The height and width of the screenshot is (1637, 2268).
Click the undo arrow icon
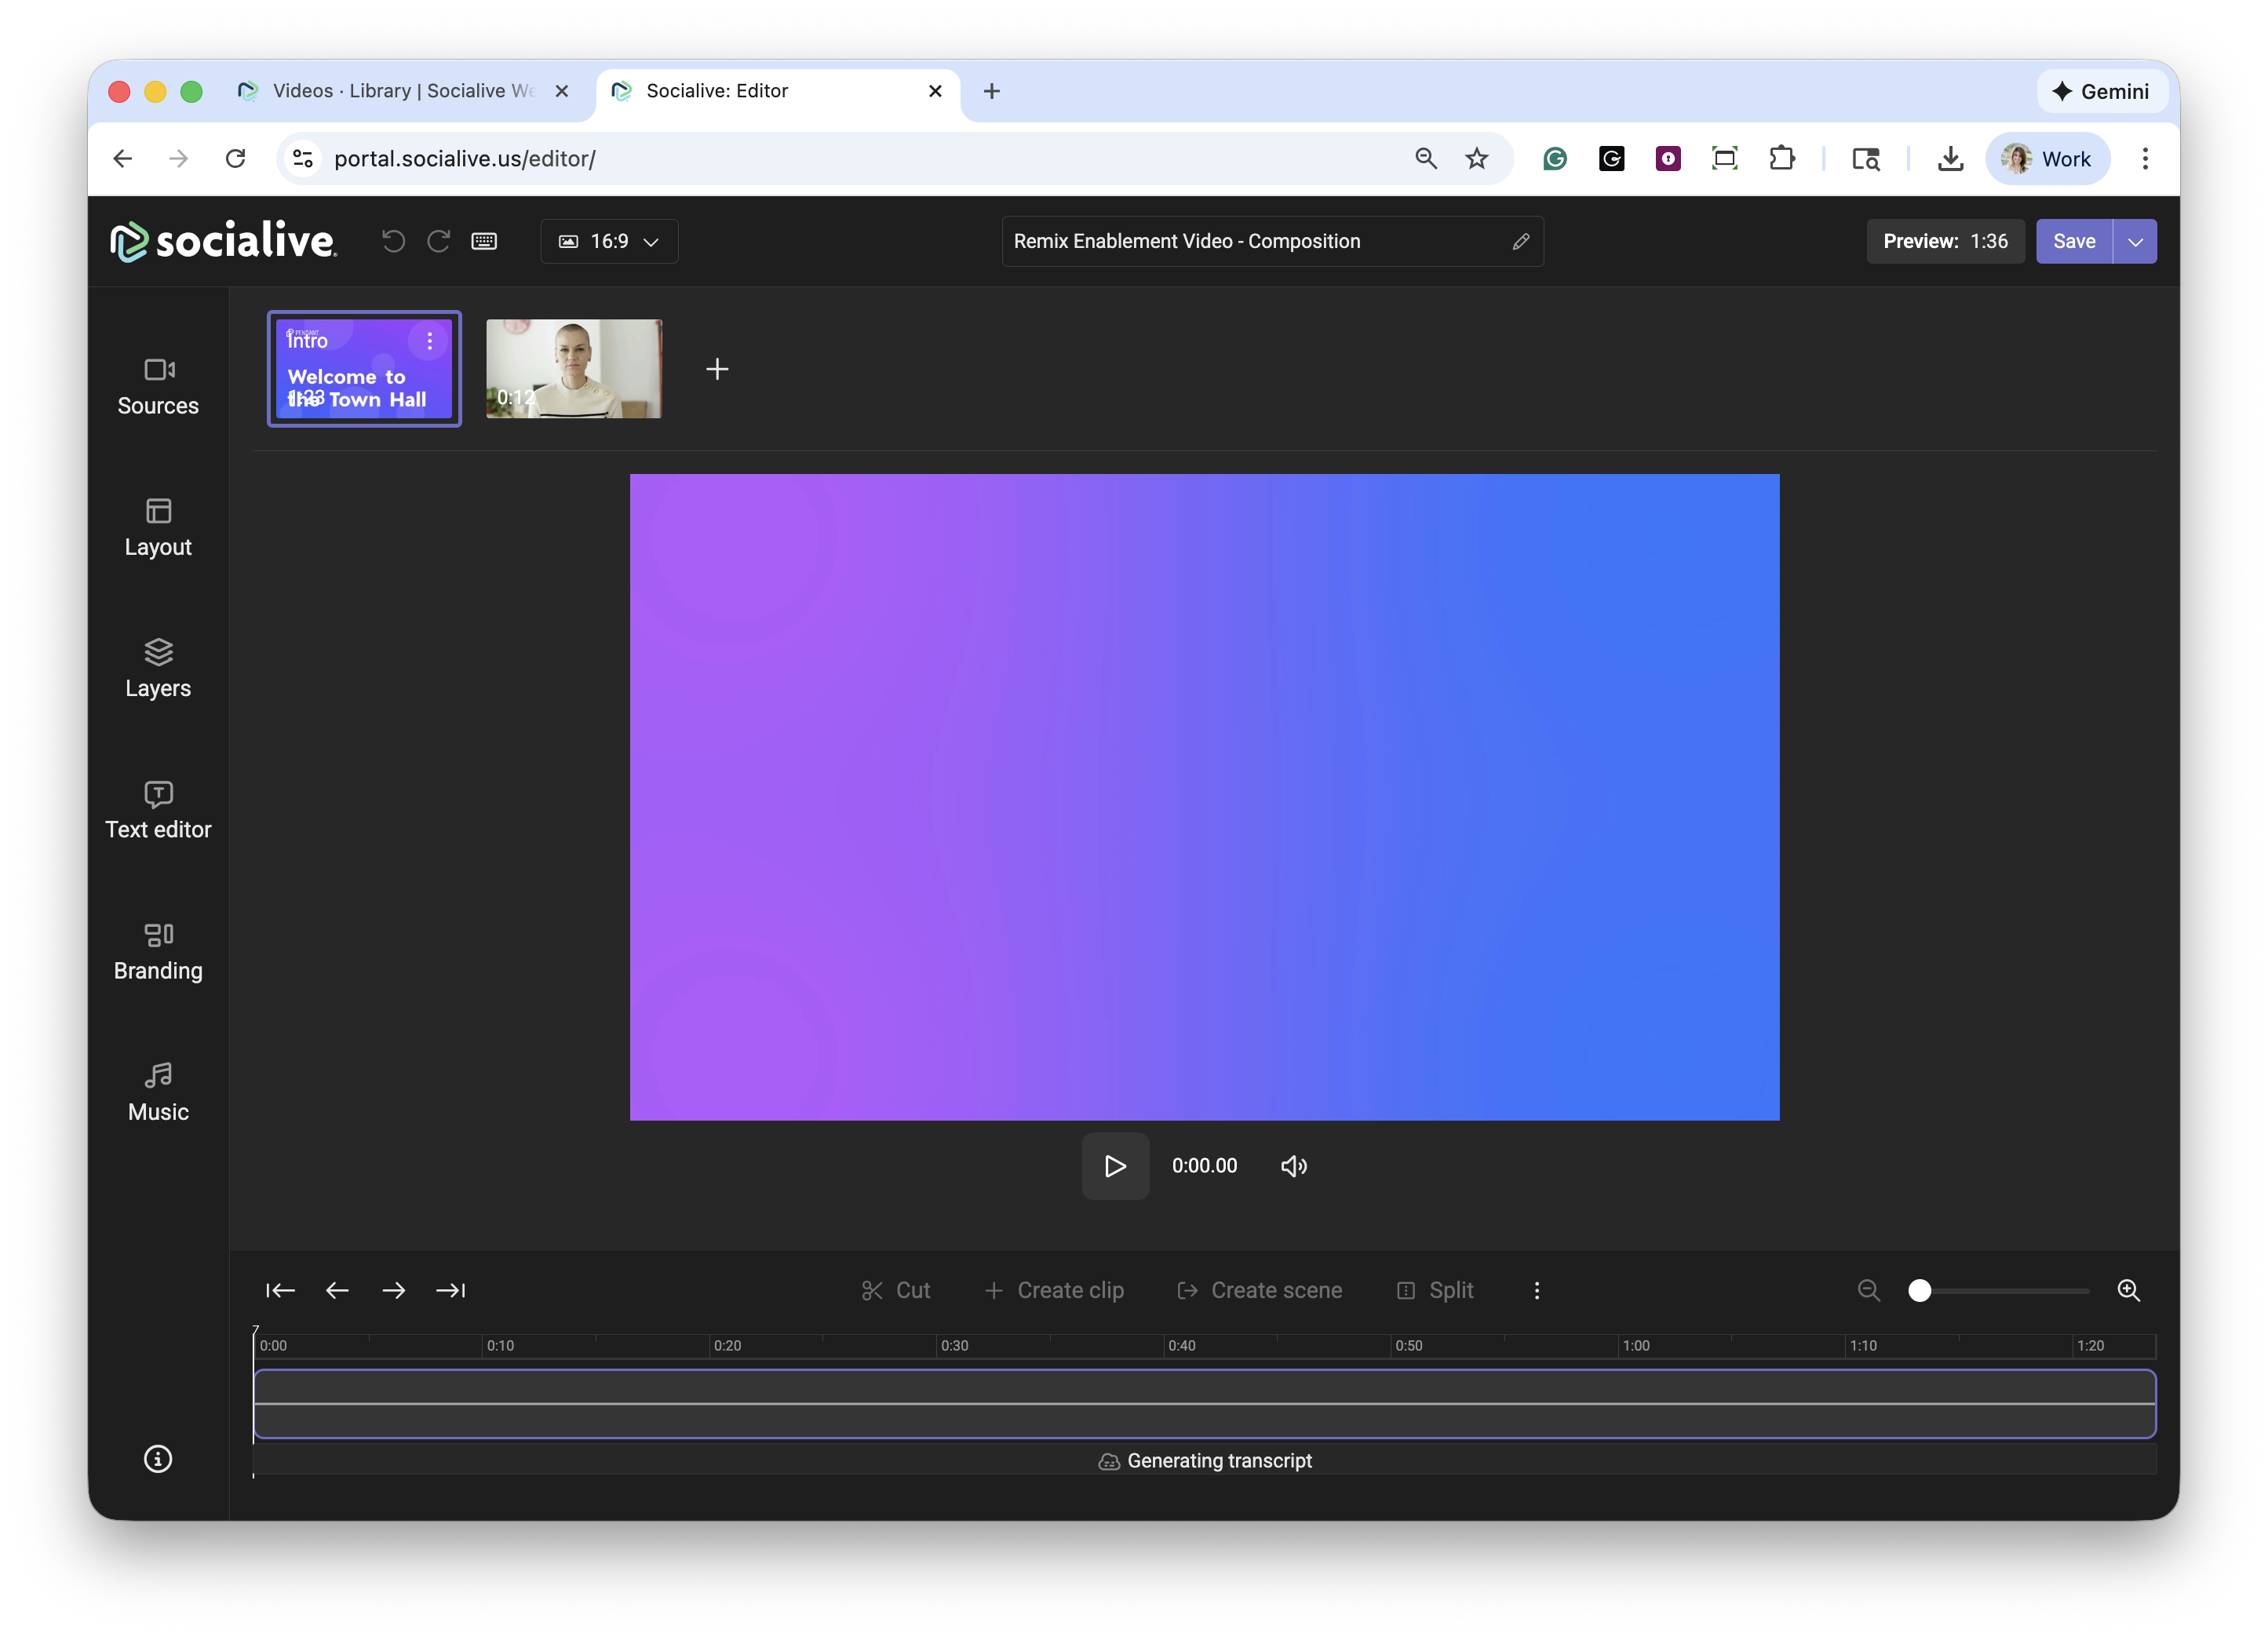click(393, 241)
